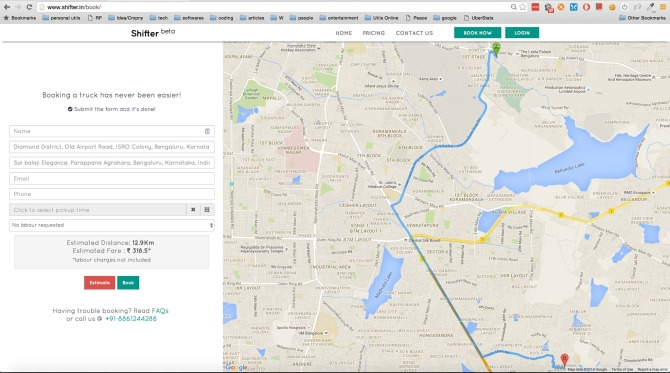Go to the HOME nav item
The image size is (670, 373).
pos(344,33)
